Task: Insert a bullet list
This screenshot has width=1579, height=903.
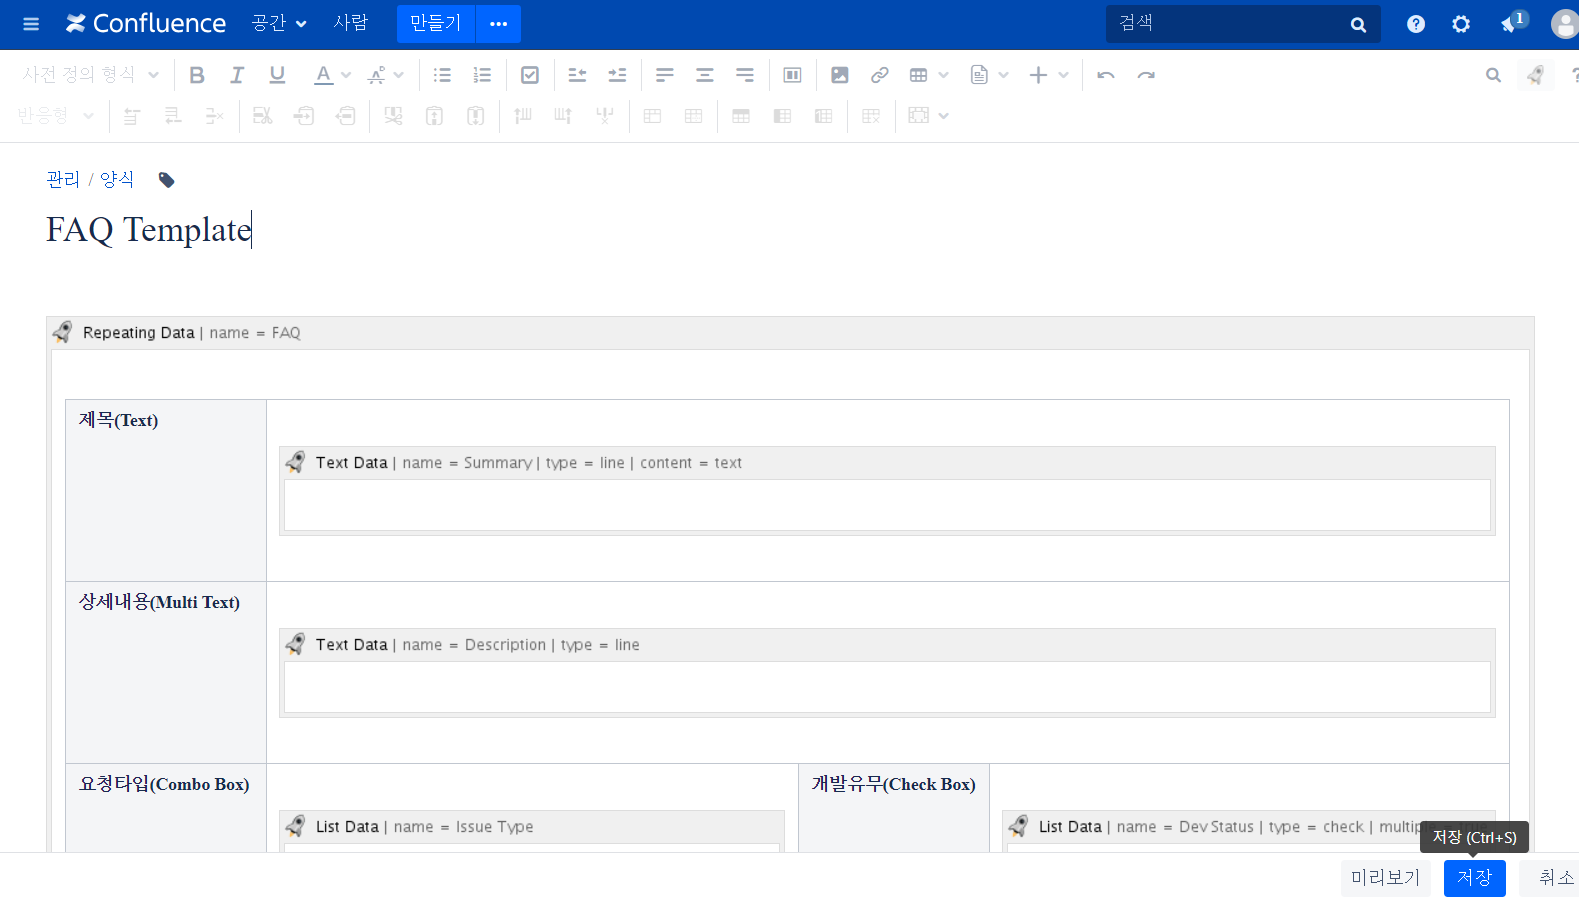Action: pyautogui.click(x=442, y=75)
